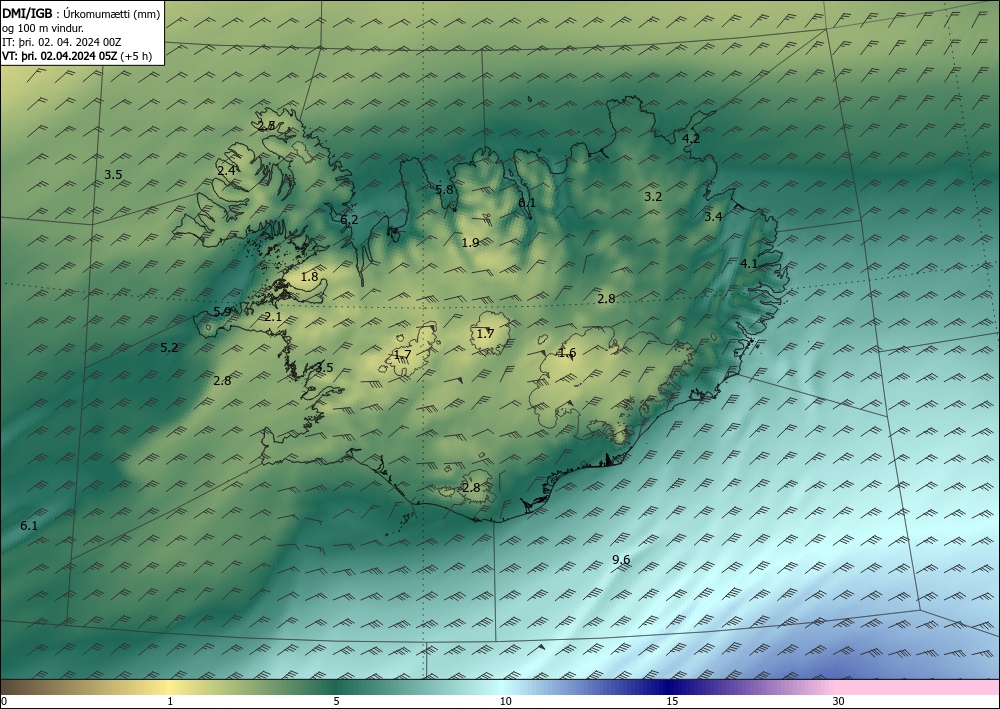
Task: Click the 4.1 value on the map
Action: coord(749,263)
